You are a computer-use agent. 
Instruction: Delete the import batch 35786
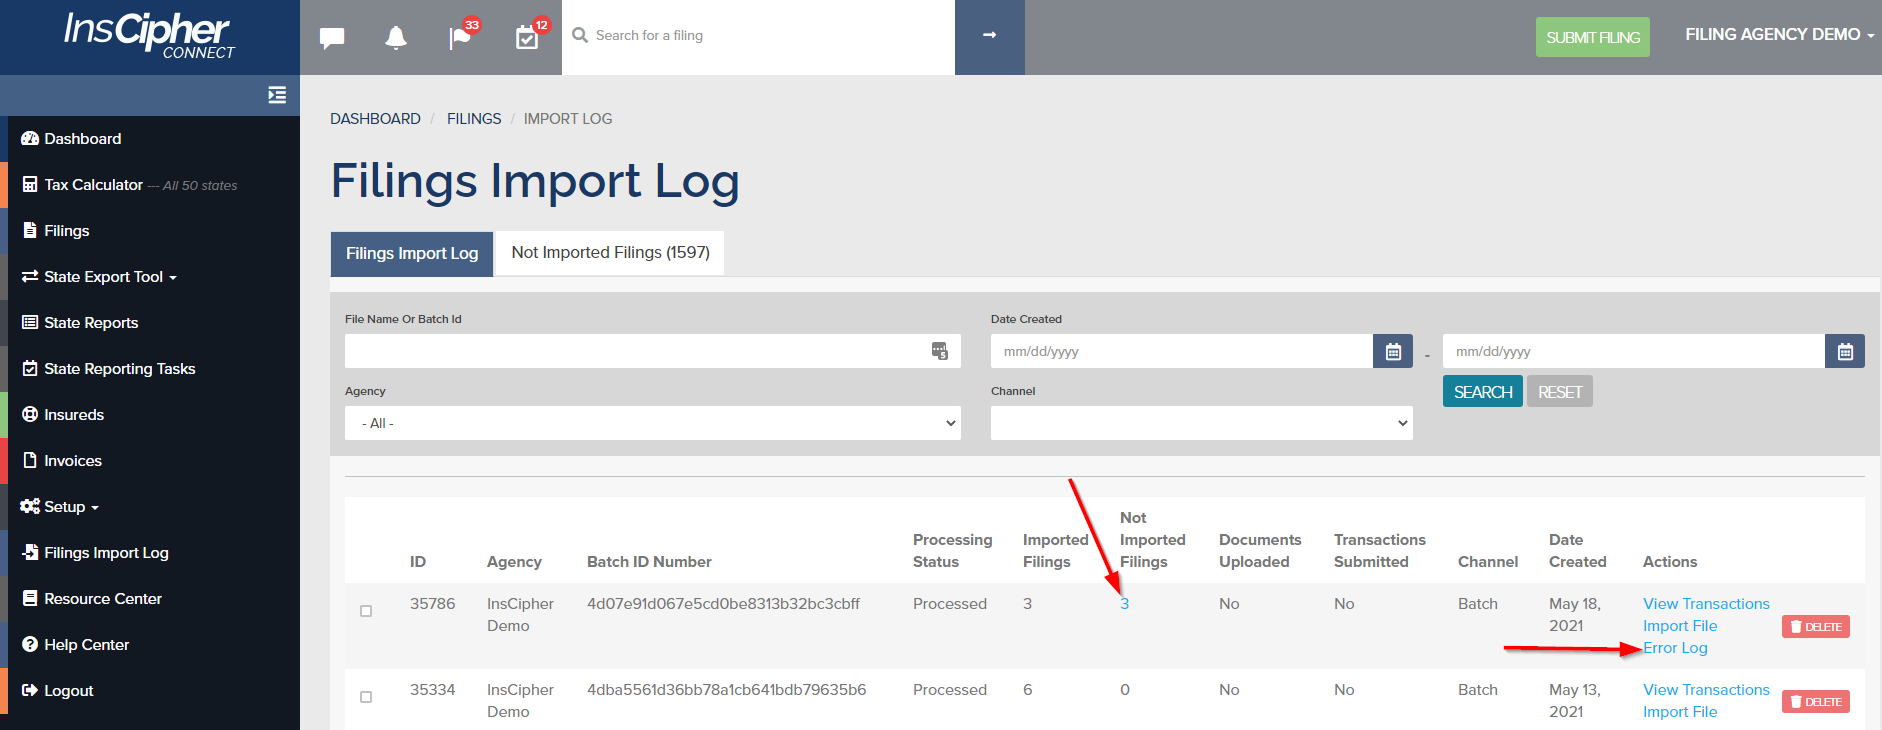(x=1815, y=627)
